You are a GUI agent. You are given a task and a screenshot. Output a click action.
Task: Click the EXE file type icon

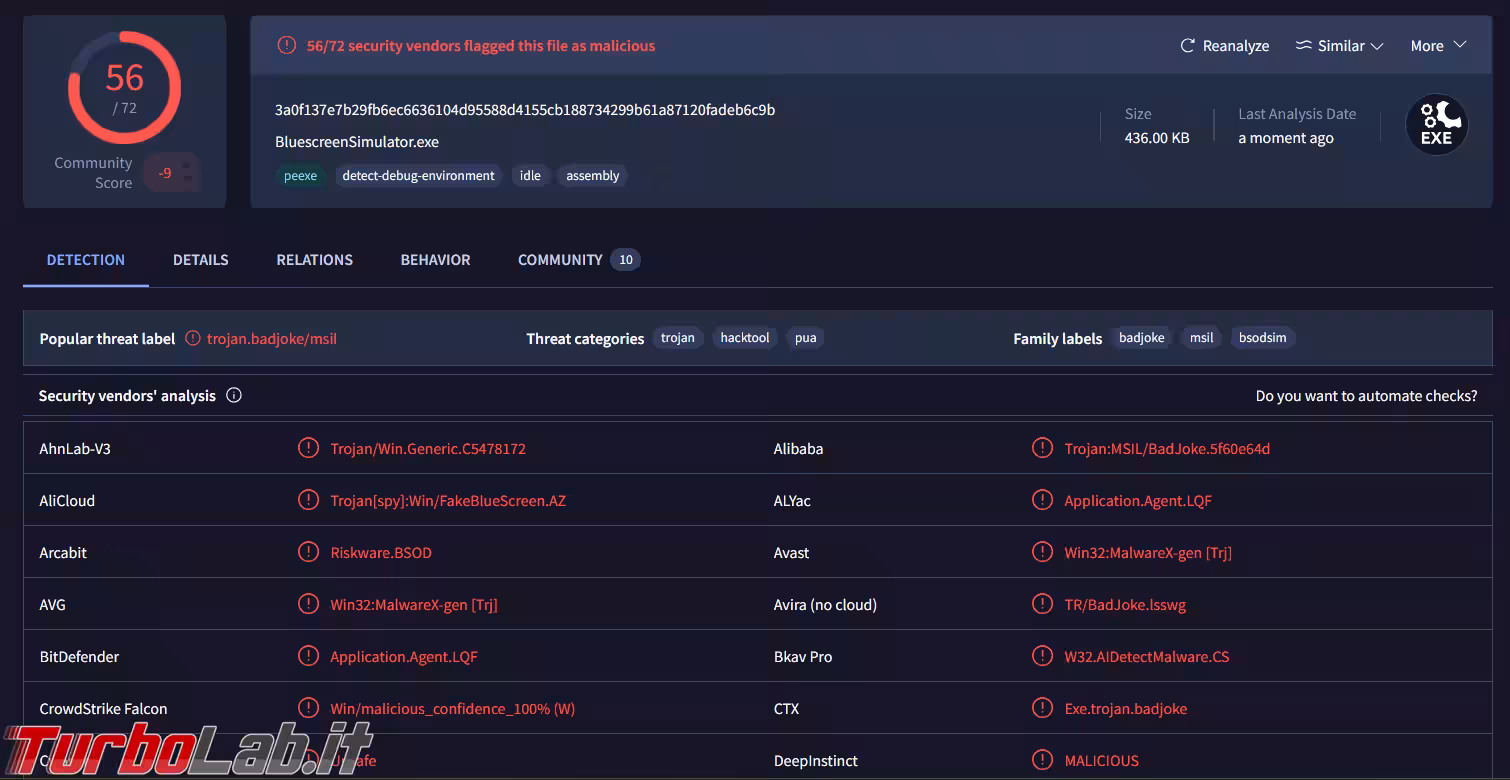pyautogui.click(x=1436, y=125)
